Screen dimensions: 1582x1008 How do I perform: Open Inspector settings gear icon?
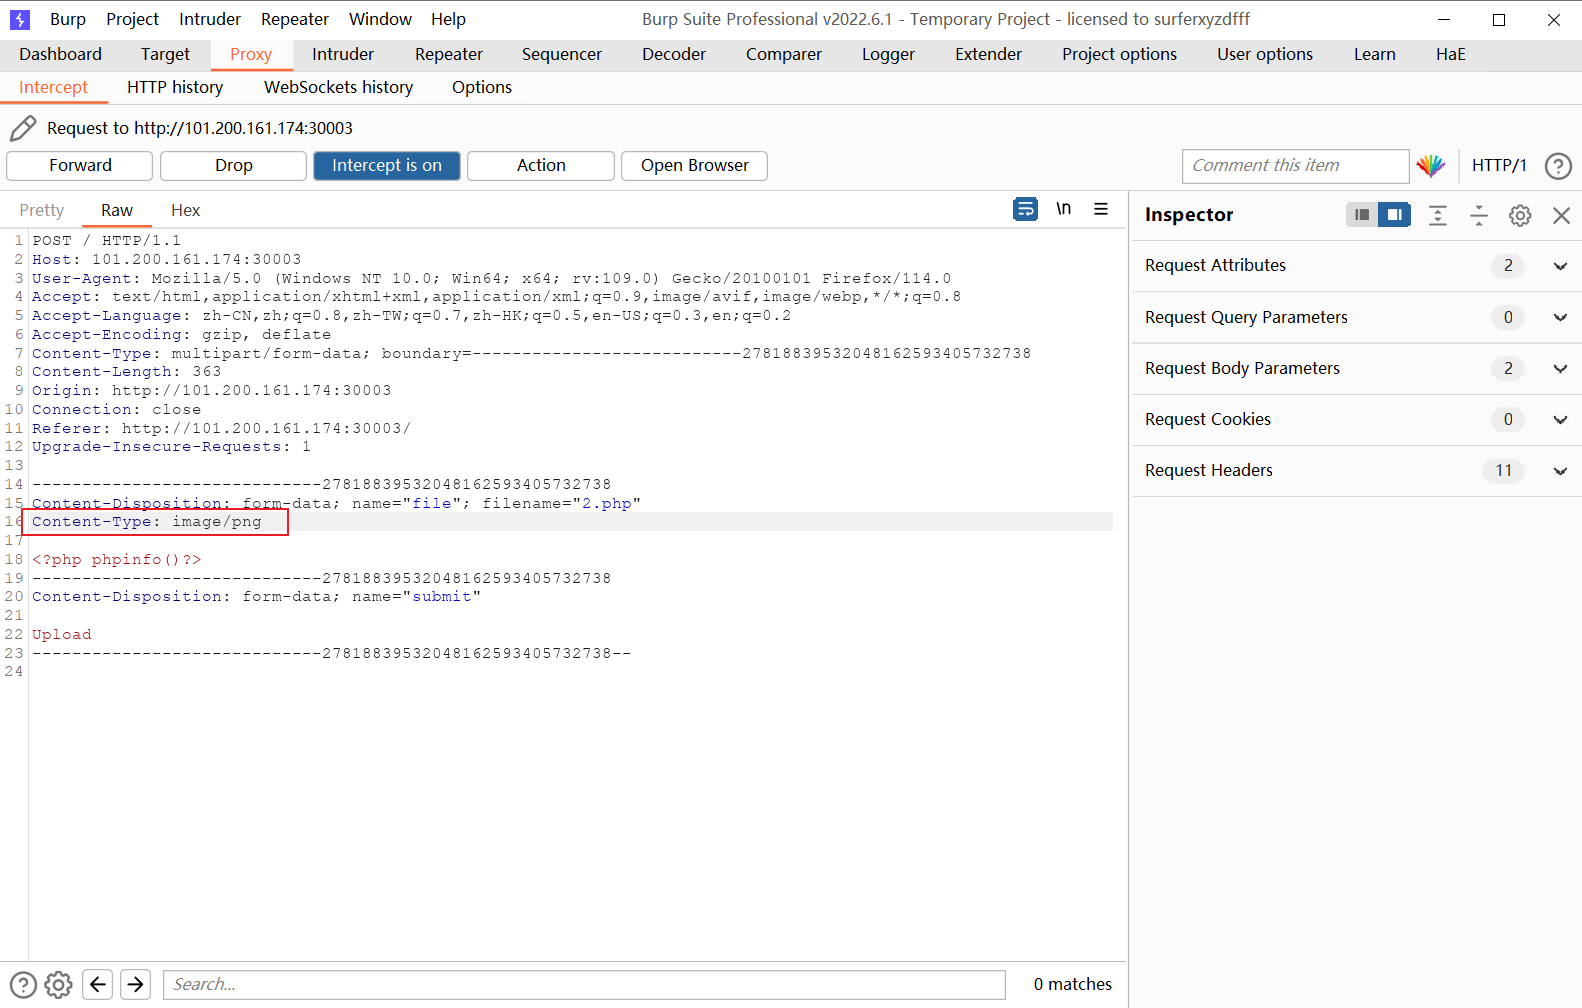tap(1520, 215)
